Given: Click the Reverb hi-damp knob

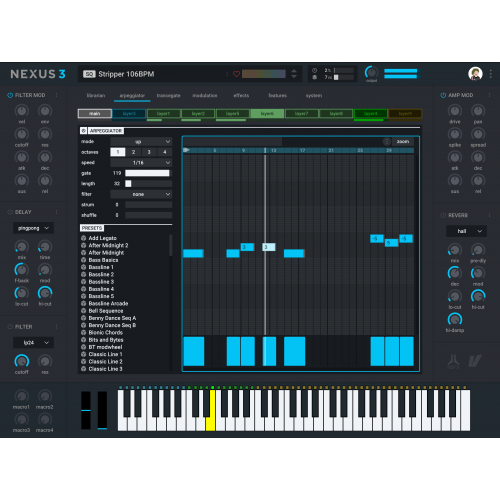Looking at the screenshot, I should tap(455, 319).
